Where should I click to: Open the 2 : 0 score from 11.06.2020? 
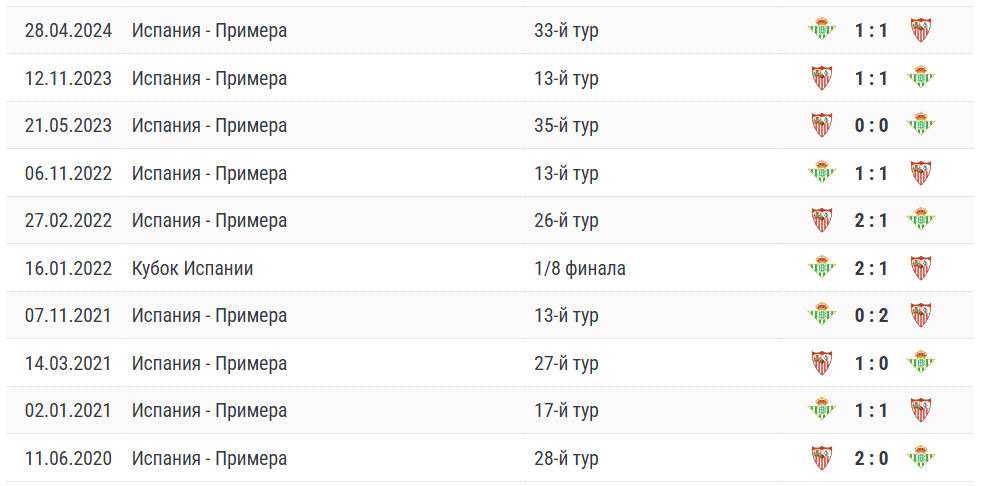coord(871,458)
